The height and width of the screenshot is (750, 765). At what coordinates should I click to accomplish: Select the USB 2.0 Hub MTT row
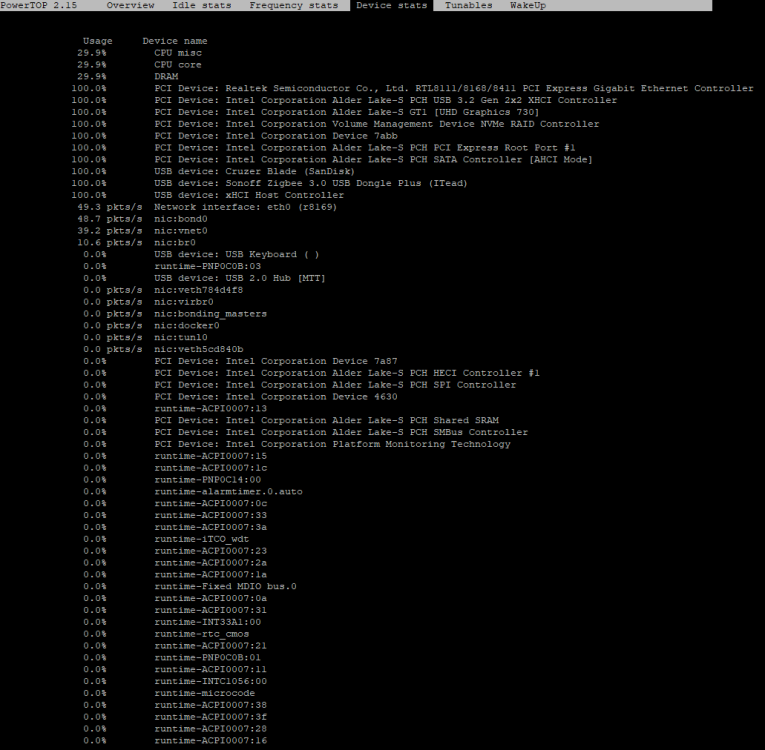point(204,278)
